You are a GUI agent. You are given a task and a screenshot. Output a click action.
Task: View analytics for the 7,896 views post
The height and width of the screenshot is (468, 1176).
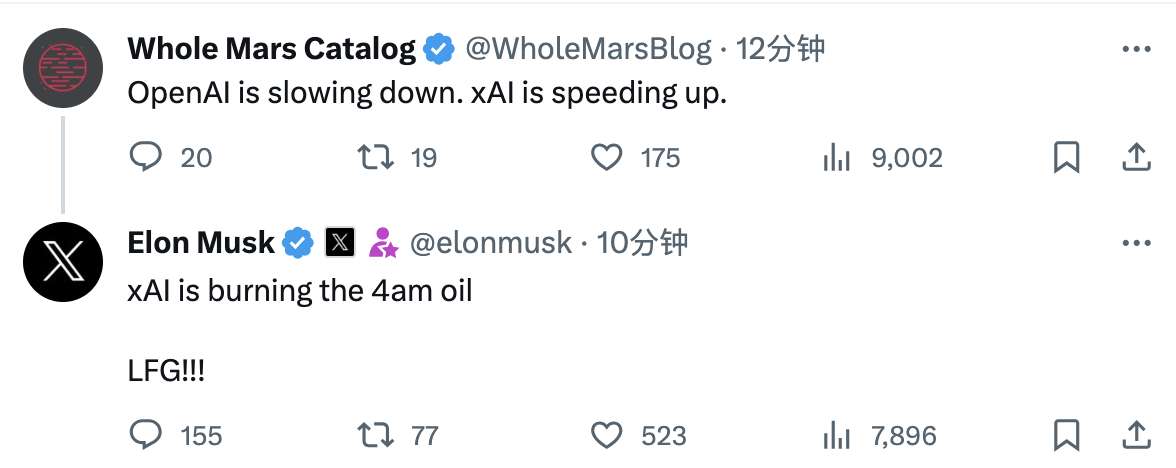pos(835,435)
